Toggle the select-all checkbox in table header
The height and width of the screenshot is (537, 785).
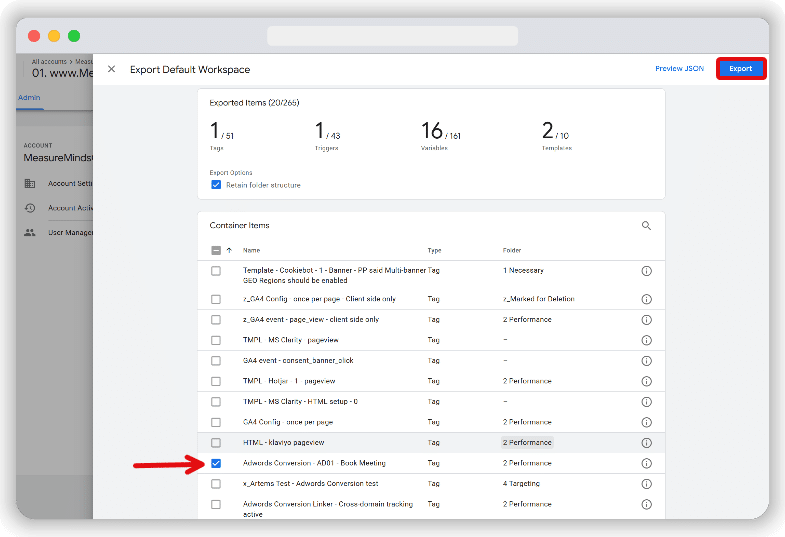click(216, 250)
